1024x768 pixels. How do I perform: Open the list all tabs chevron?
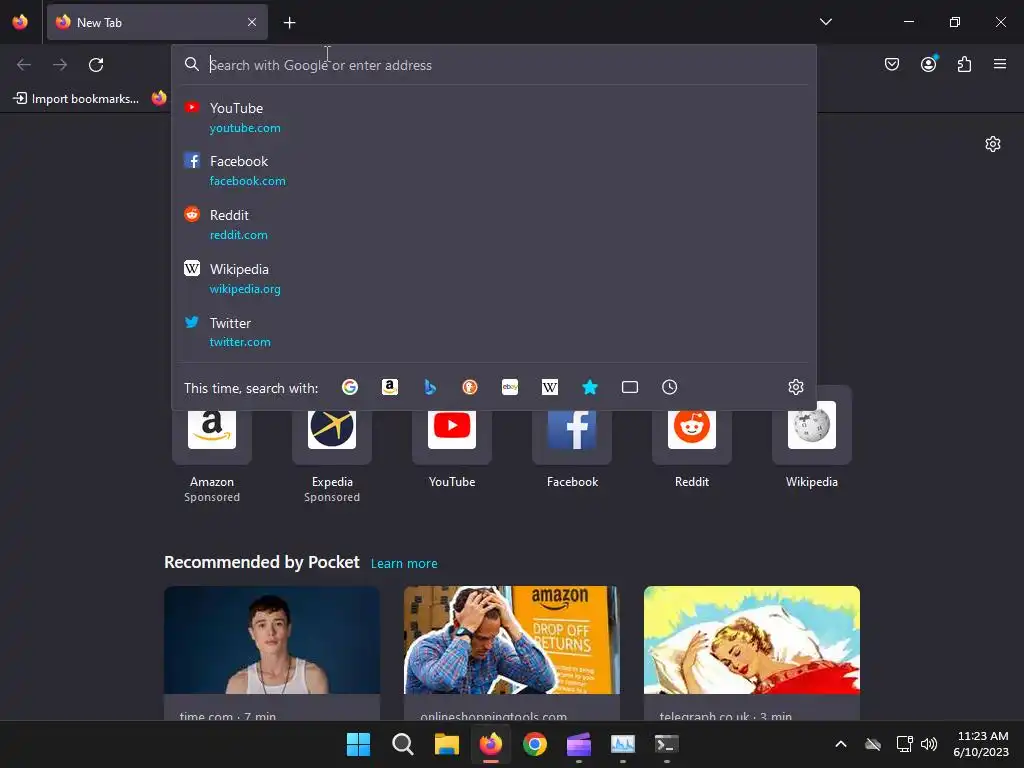[x=826, y=22]
